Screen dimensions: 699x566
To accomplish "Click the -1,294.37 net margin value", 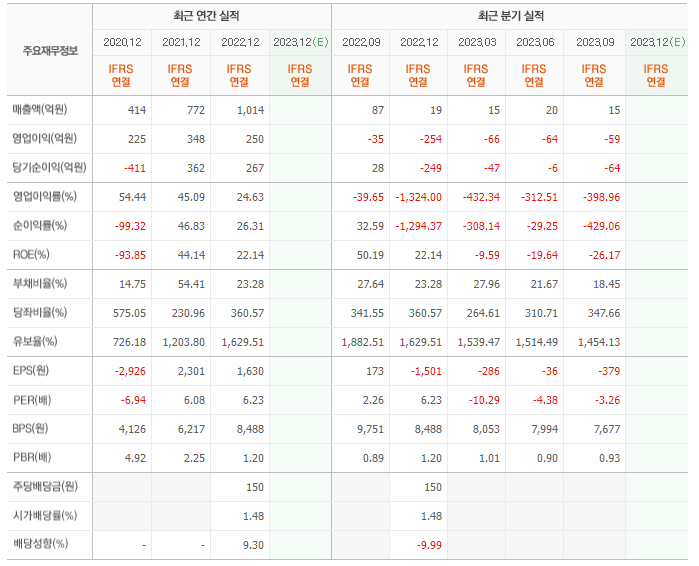I will (x=419, y=226).
